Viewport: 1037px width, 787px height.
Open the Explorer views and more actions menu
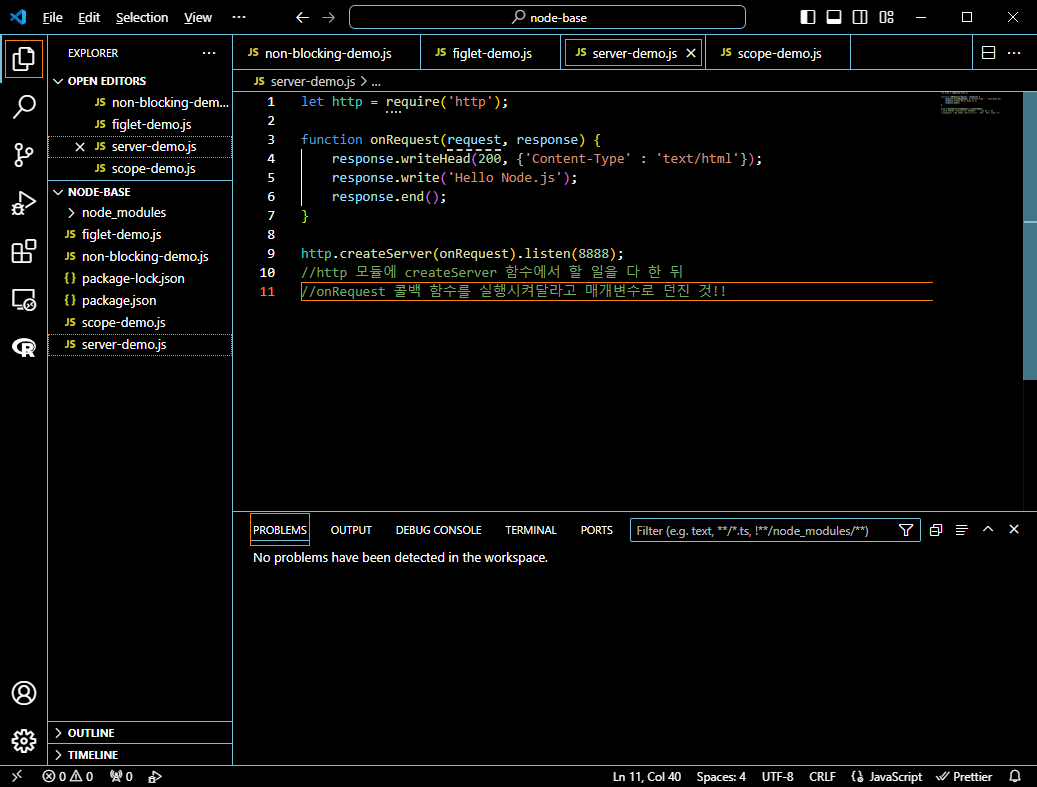(209, 53)
